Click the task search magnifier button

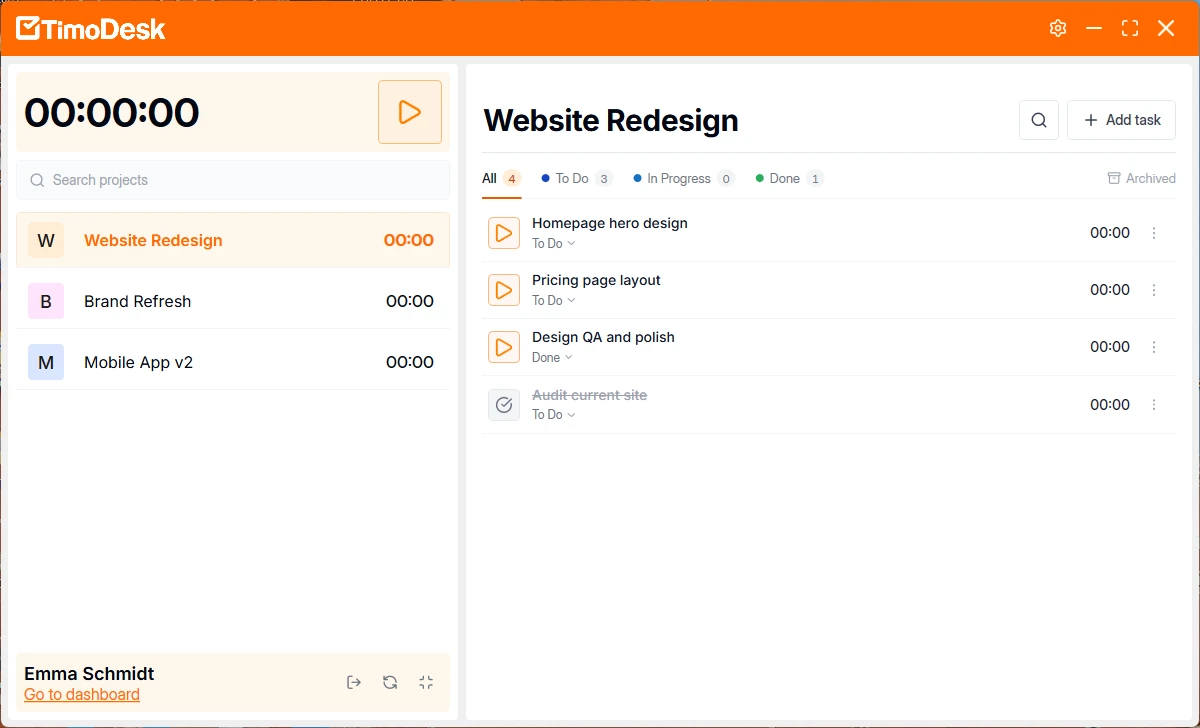(1039, 120)
